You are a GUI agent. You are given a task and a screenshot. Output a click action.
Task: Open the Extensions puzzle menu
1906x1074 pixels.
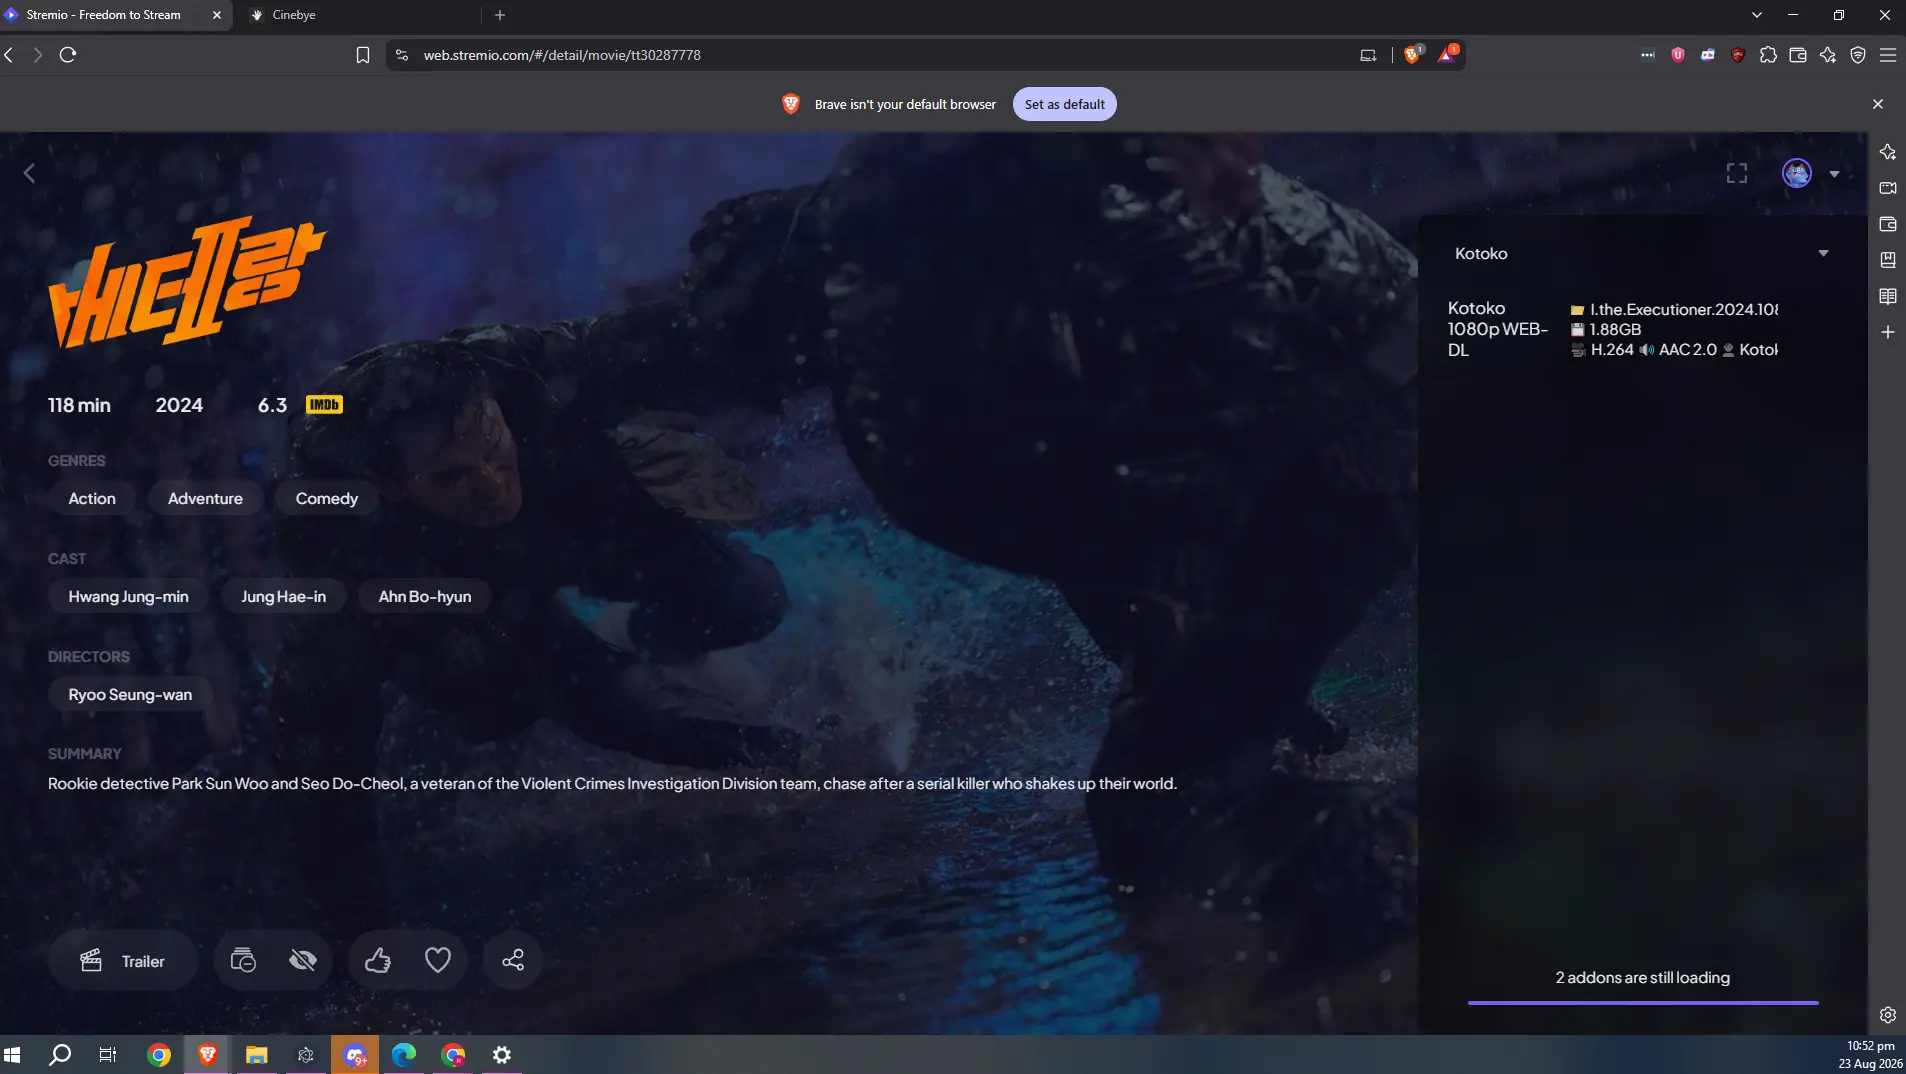coord(1768,55)
